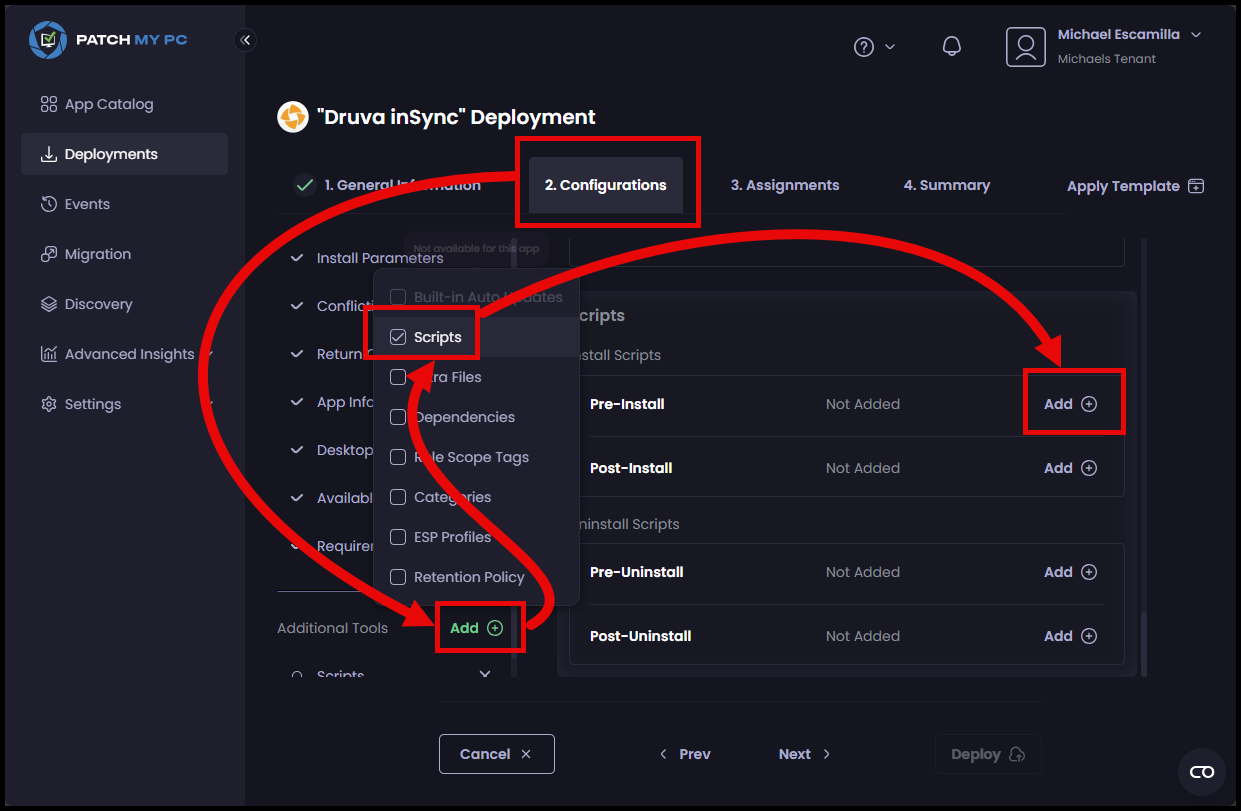The image size is (1241, 811).
Task: Click the Migration icon in sidebar
Action: tap(48, 254)
